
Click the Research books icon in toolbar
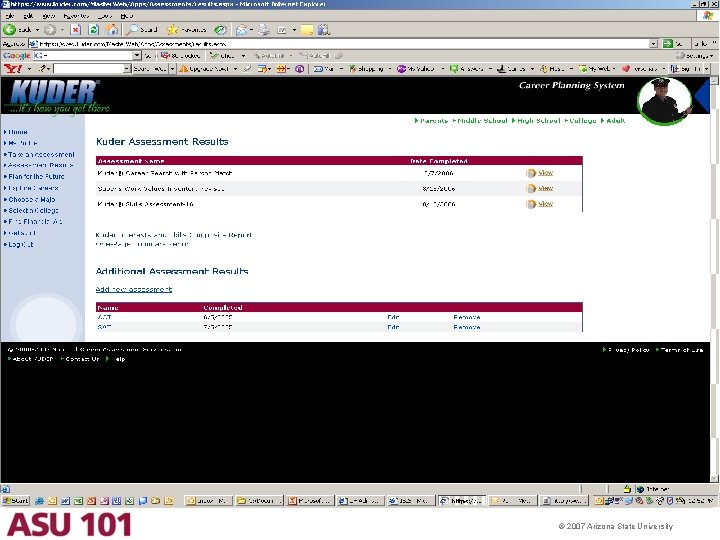[324, 30]
